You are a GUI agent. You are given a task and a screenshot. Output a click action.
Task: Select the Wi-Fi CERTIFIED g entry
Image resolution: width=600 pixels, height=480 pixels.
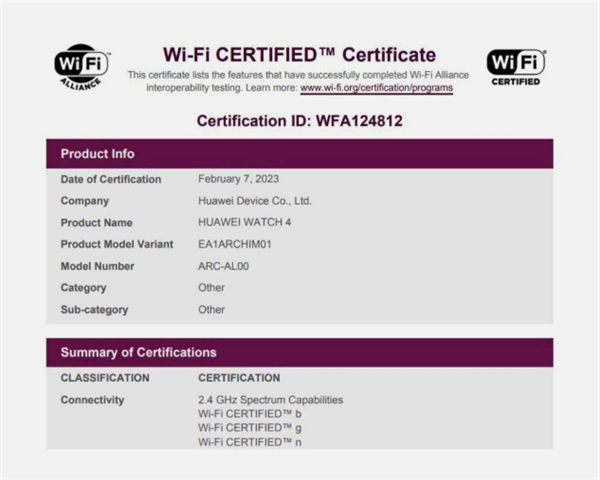click(250, 428)
